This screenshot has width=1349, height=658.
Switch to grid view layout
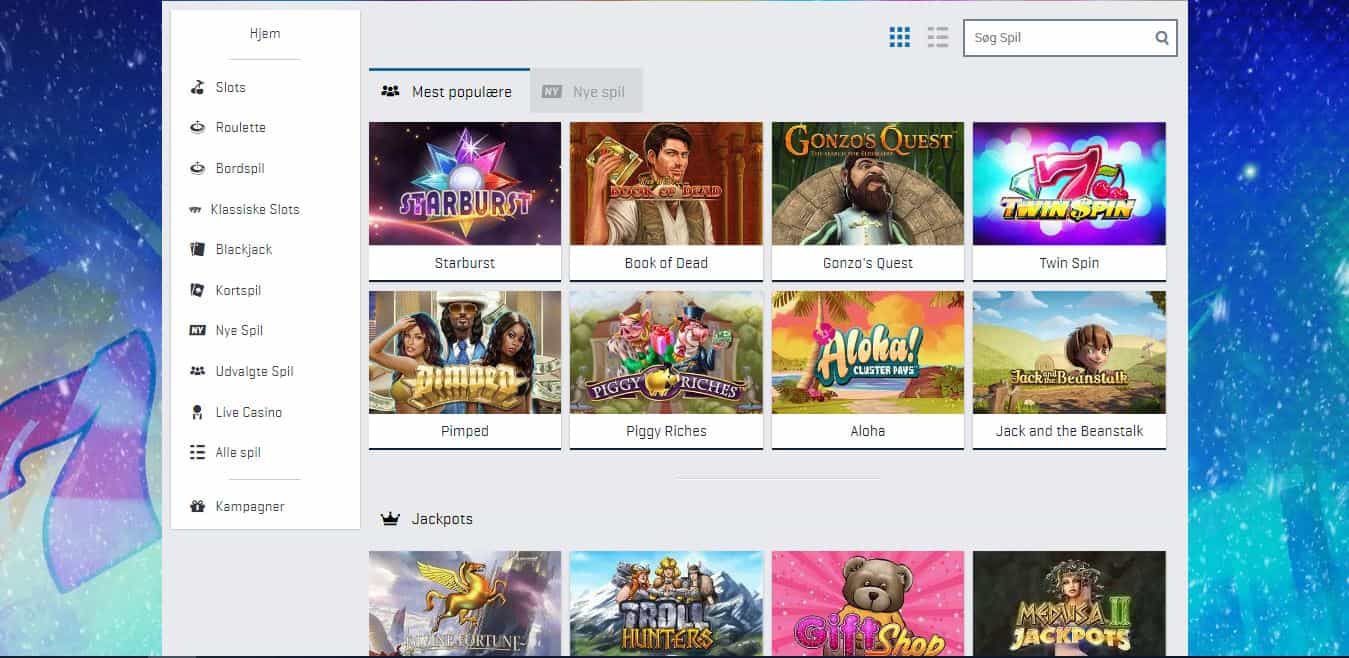pos(900,38)
